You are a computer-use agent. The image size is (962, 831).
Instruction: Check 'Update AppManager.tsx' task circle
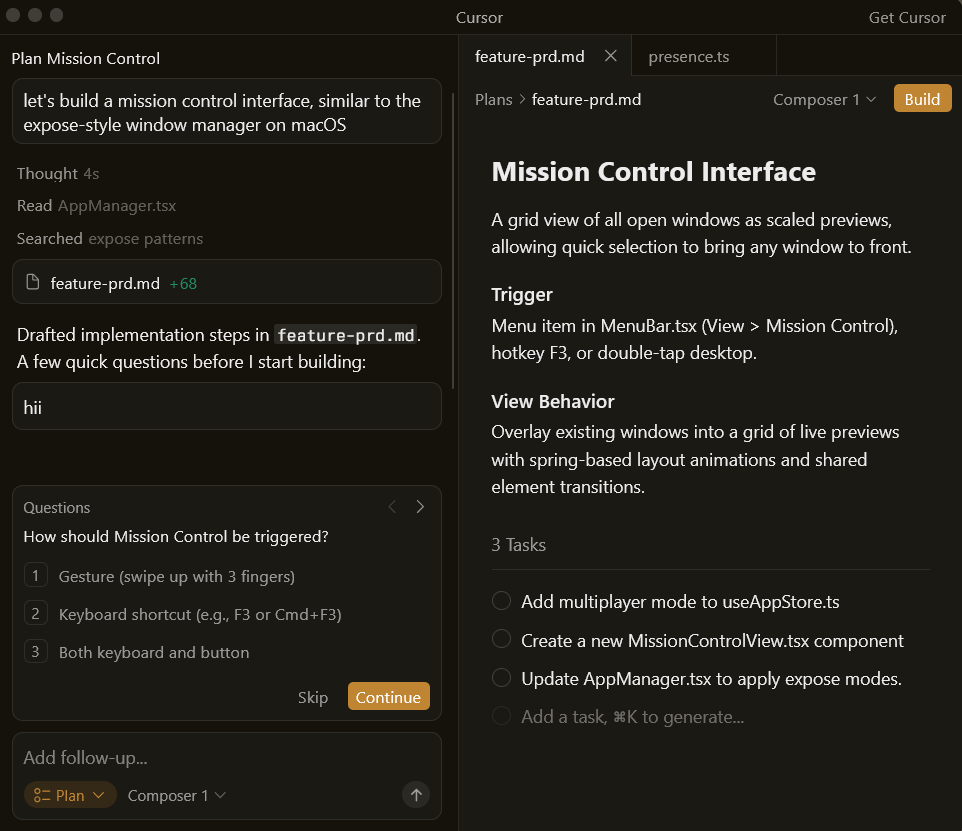click(x=502, y=678)
